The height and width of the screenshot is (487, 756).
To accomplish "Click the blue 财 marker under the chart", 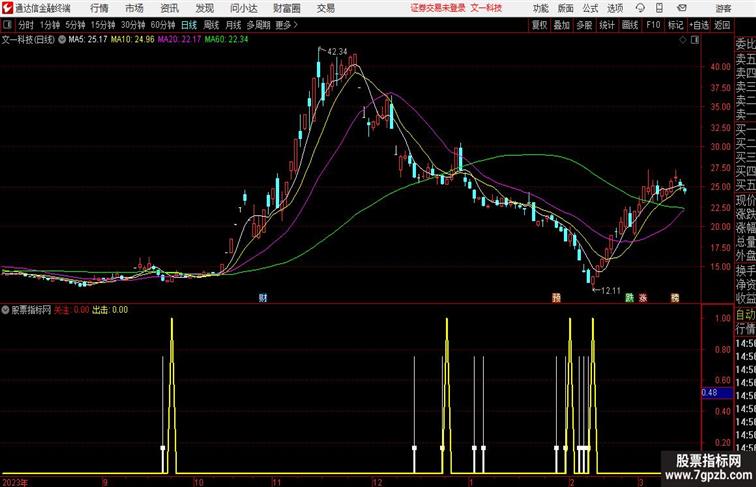I will pyautogui.click(x=263, y=298).
